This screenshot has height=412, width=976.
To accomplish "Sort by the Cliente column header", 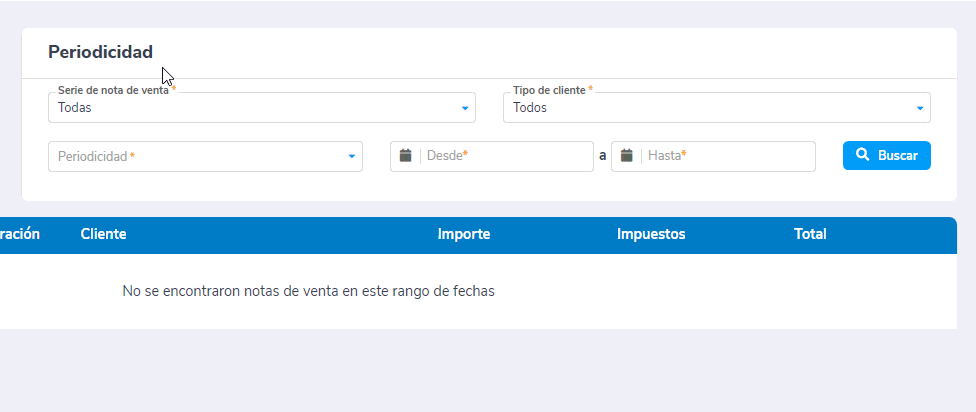I will pos(103,234).
